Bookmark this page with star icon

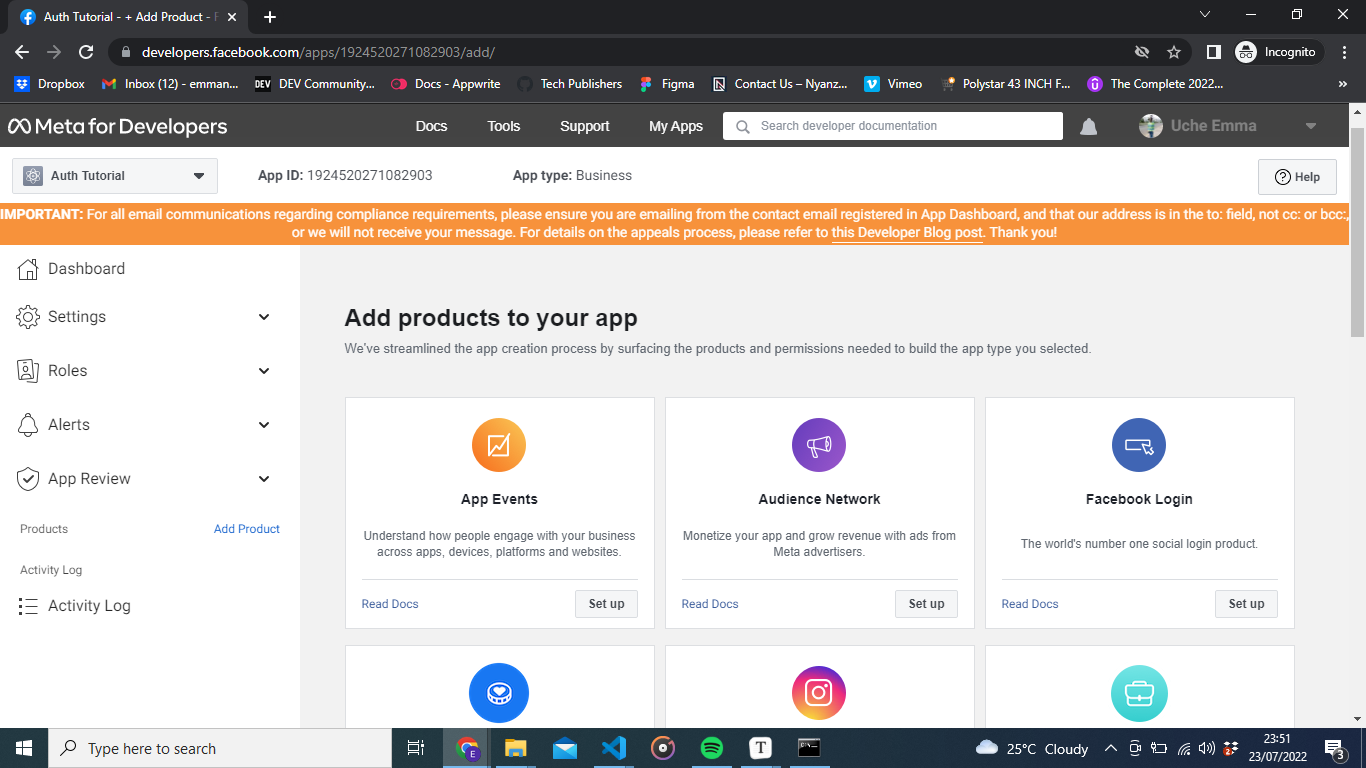1174,52
